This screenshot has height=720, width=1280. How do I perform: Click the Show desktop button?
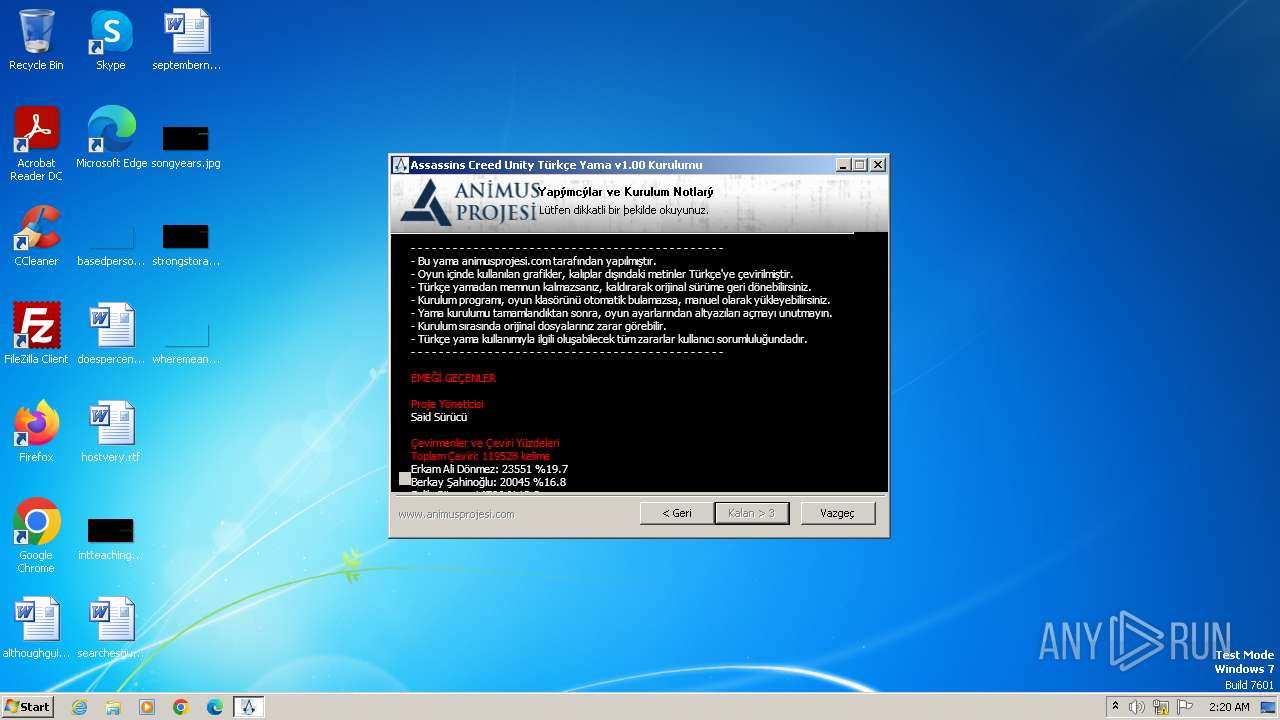[1269, 707]
